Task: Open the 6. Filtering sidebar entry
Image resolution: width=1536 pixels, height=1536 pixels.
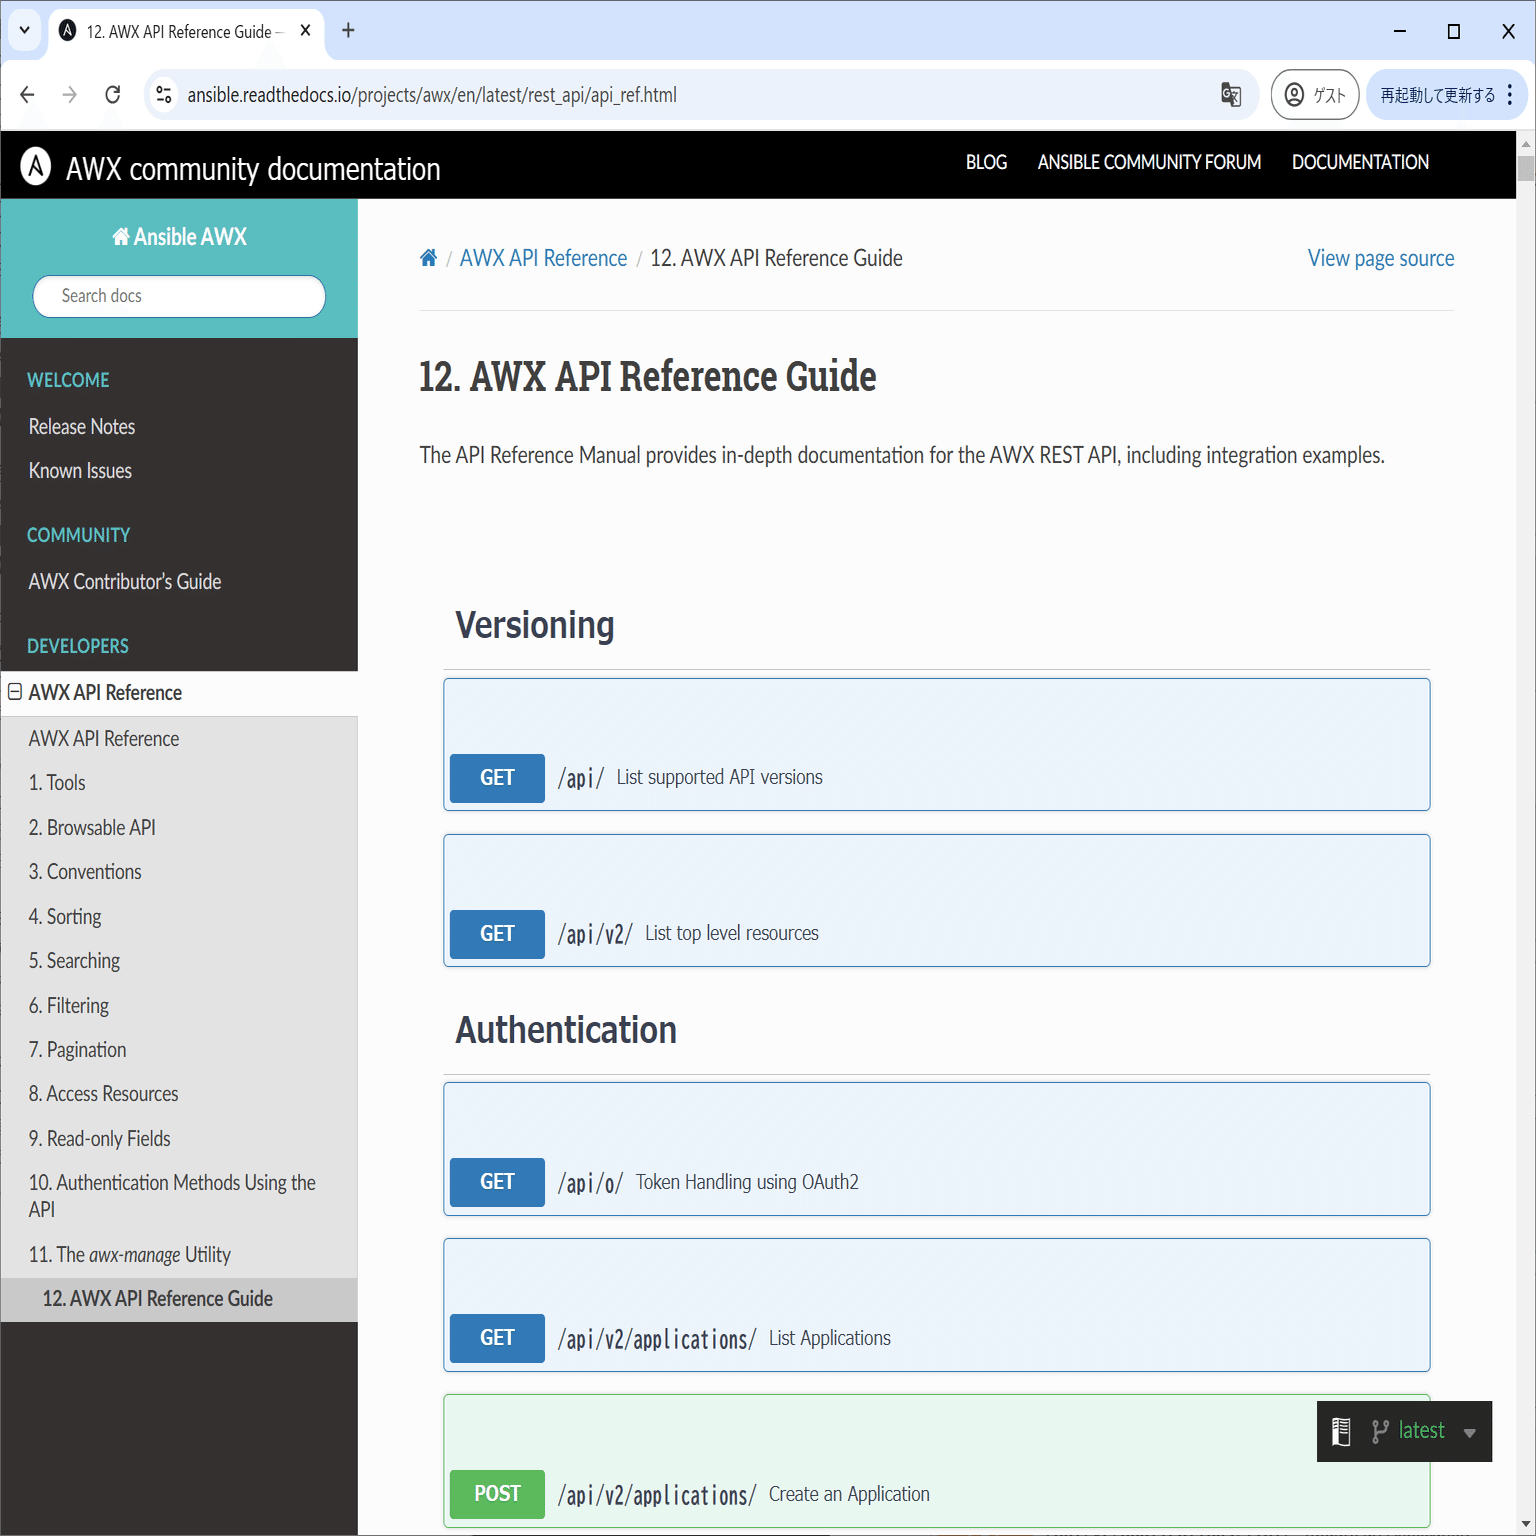Action: pyautogui.click(x=68, y=1005)
